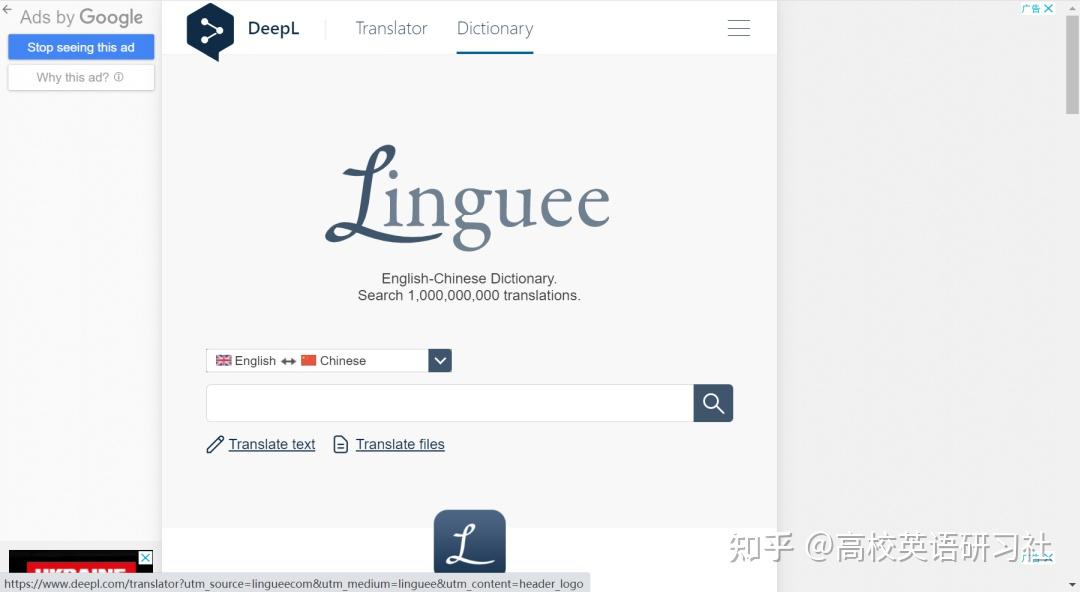Viewport: 1080px width, 592px height.
Task: Dismiss the bottom-left ad with its X
Action: point(145,556)
